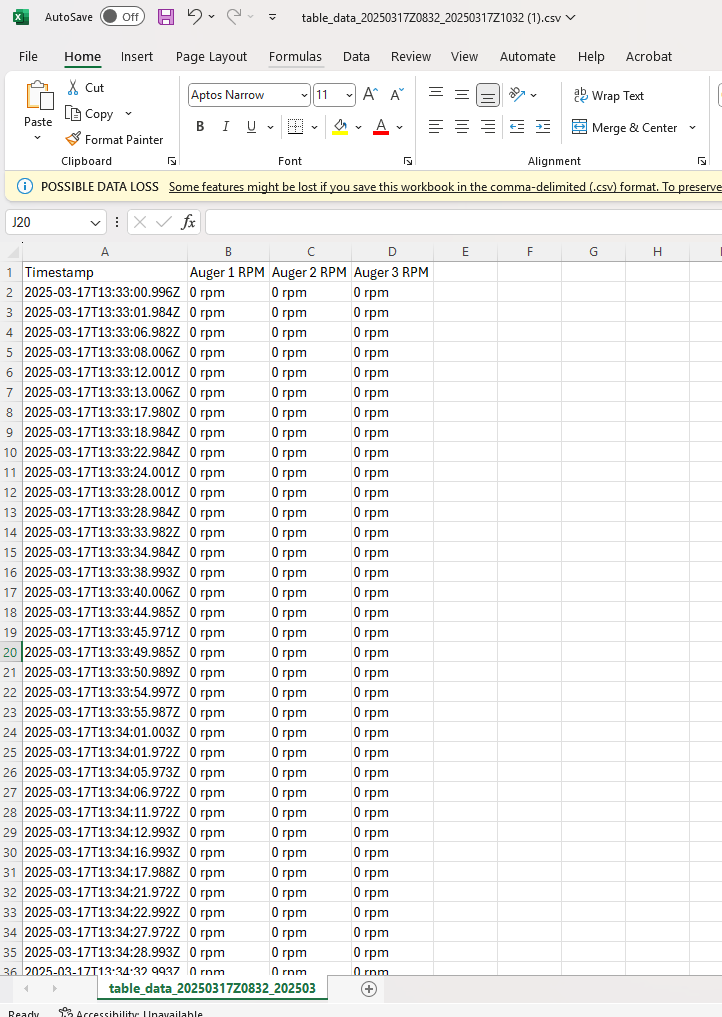Viewport: 722px width, 1017px height.
Task: Click the New Sheet plus button
Action: 368,988
